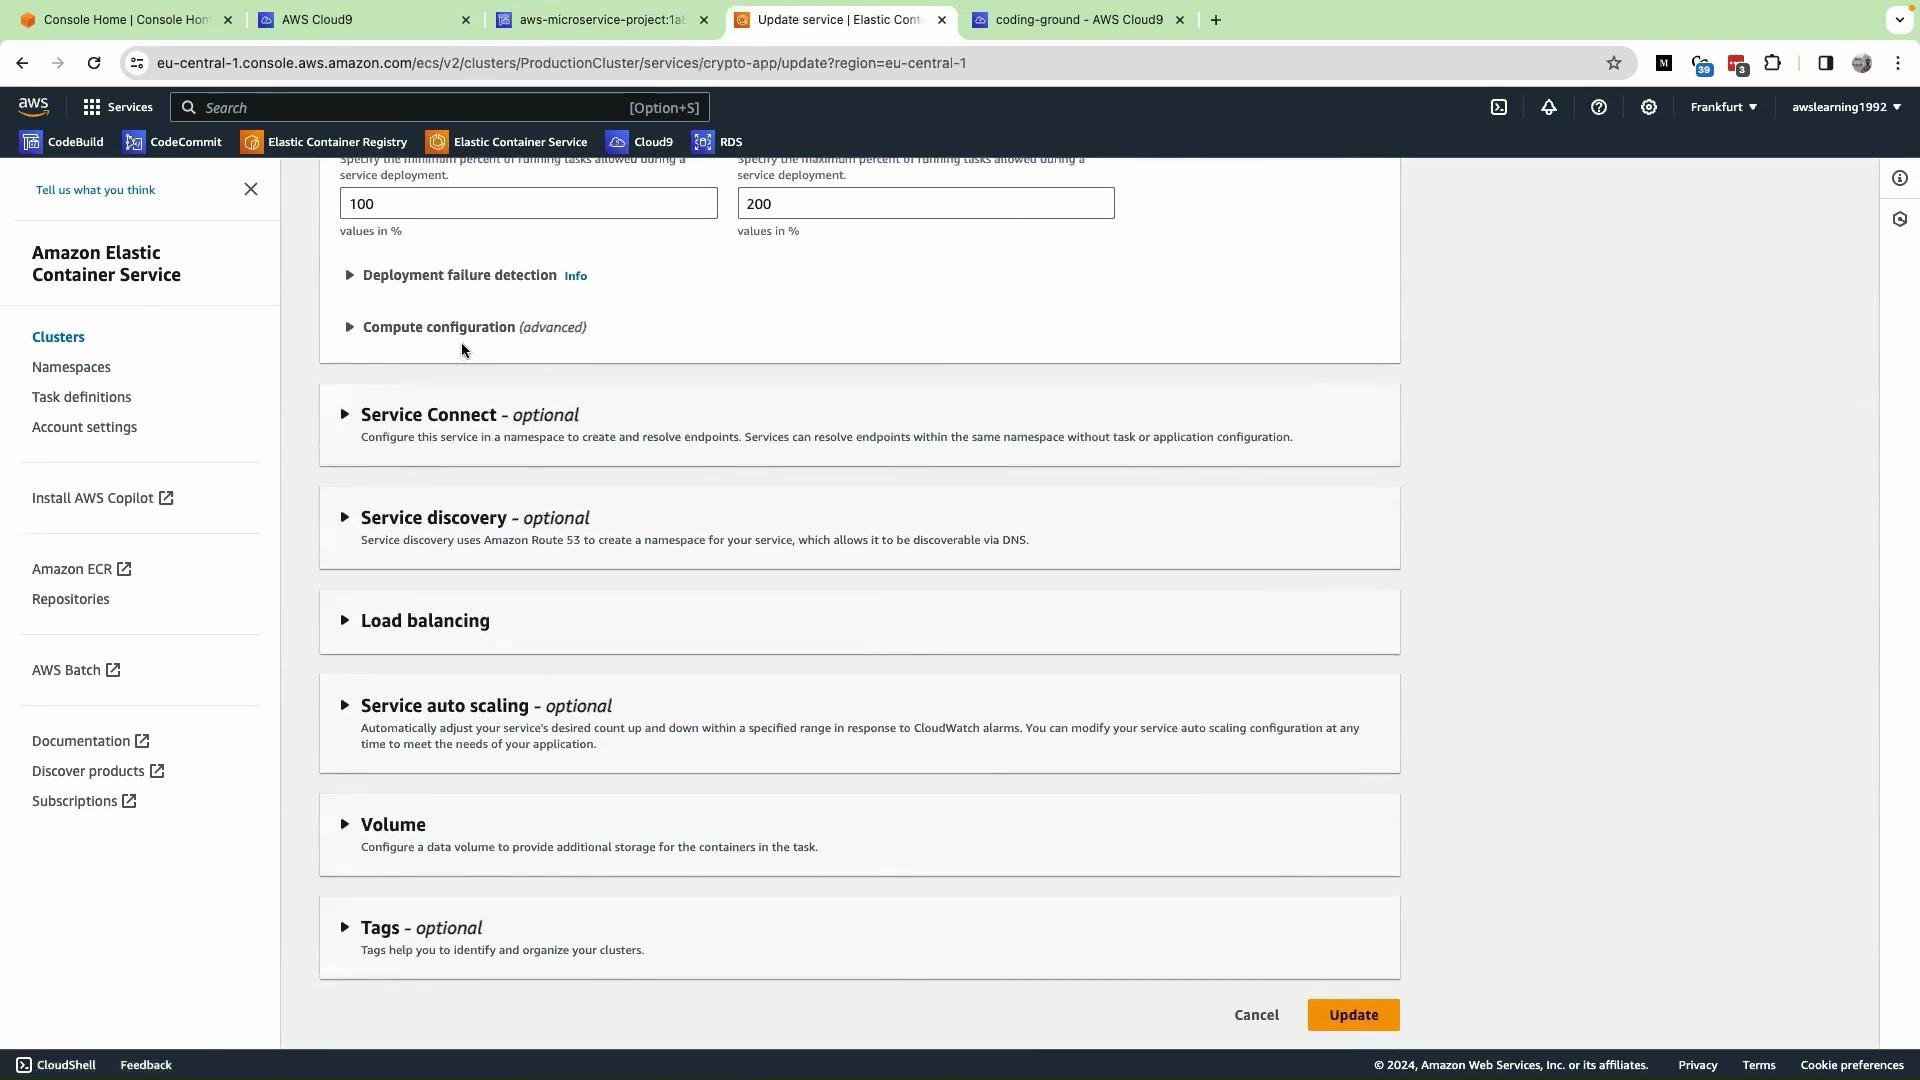
Task: Click the CloudShell footer icon
Action: tap(24, 1065)
